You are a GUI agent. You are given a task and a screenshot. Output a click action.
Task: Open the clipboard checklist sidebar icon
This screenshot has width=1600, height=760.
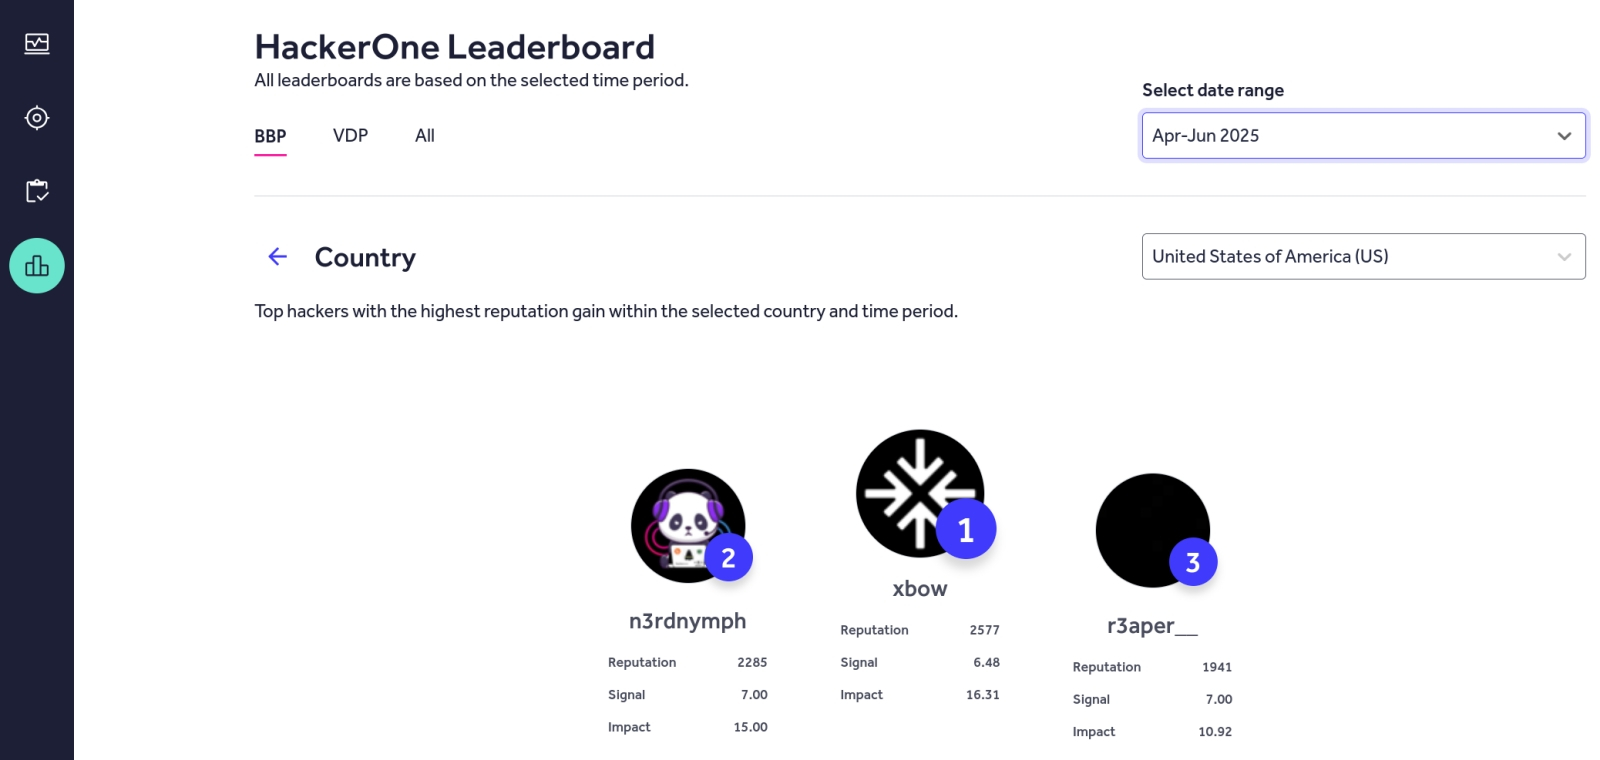coord(37,191)
